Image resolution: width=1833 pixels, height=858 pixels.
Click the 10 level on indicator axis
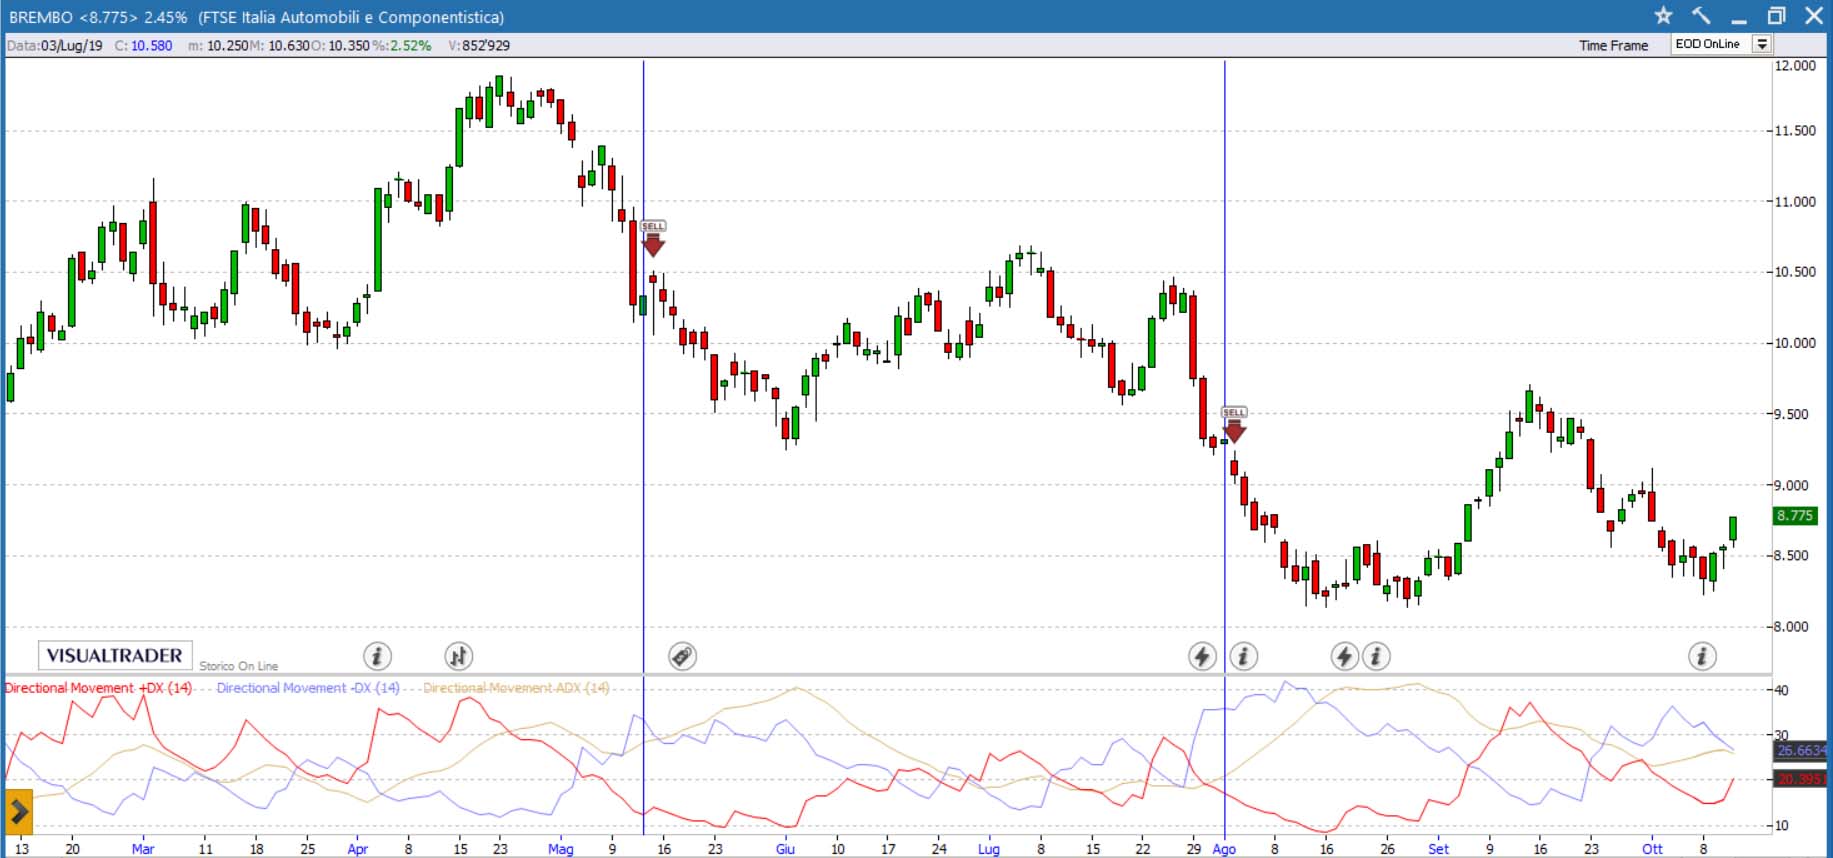[x=1781, y=826]
